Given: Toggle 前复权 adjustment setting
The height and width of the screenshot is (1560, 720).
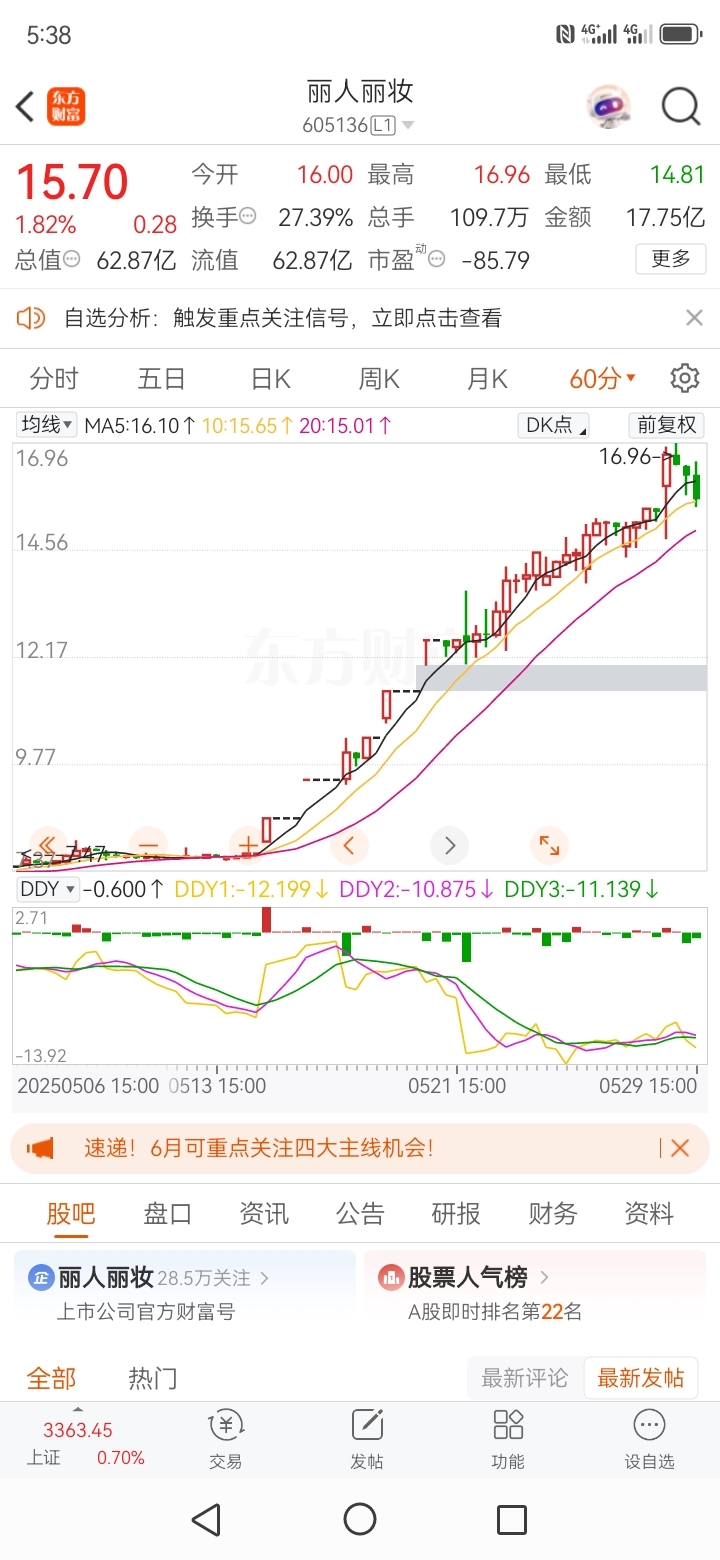Looking at the screenshot, I should (667, 425).
